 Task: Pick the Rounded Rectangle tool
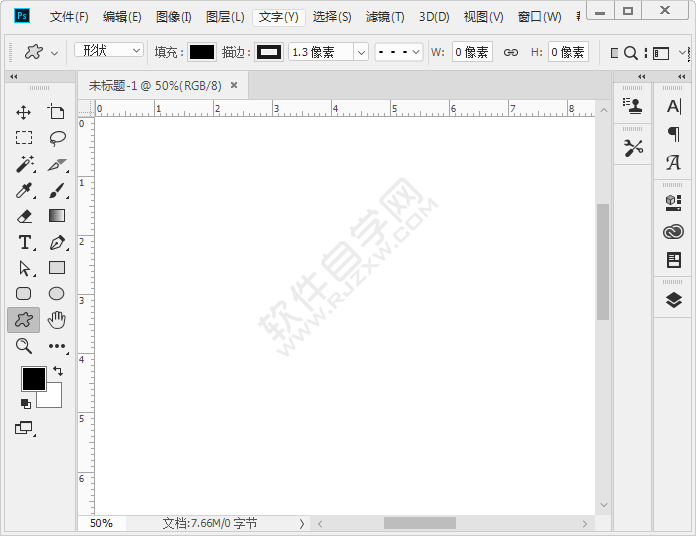click(24, 294)
